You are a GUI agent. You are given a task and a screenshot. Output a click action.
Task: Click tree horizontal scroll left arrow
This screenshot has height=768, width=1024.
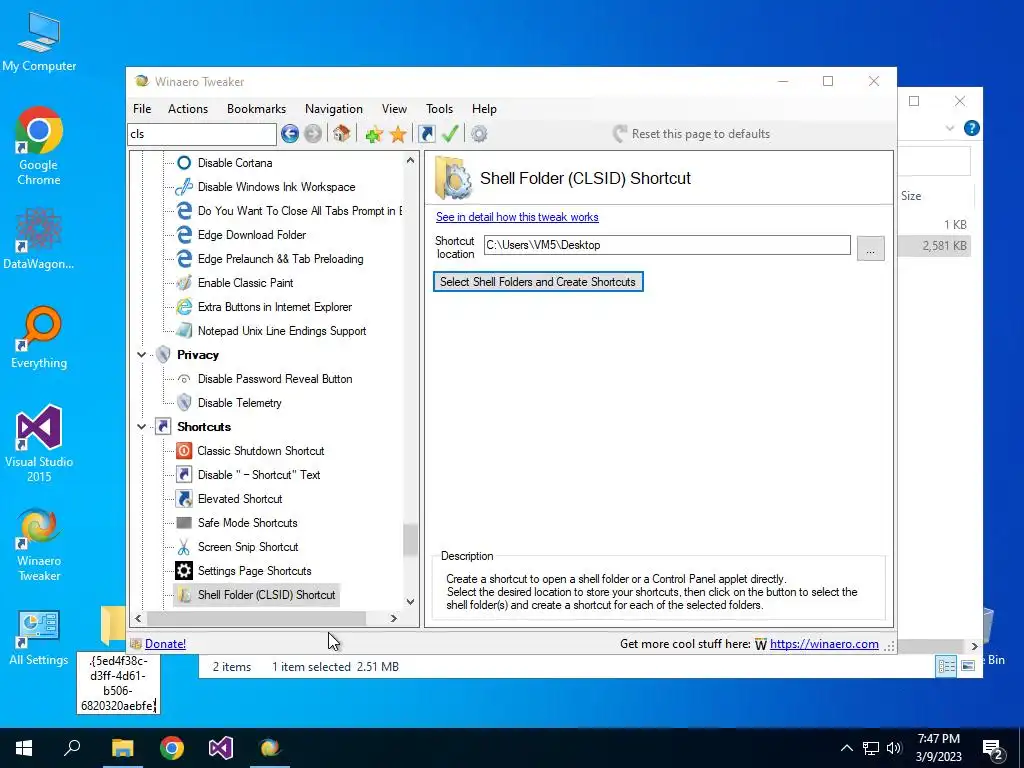pos(138,618)
